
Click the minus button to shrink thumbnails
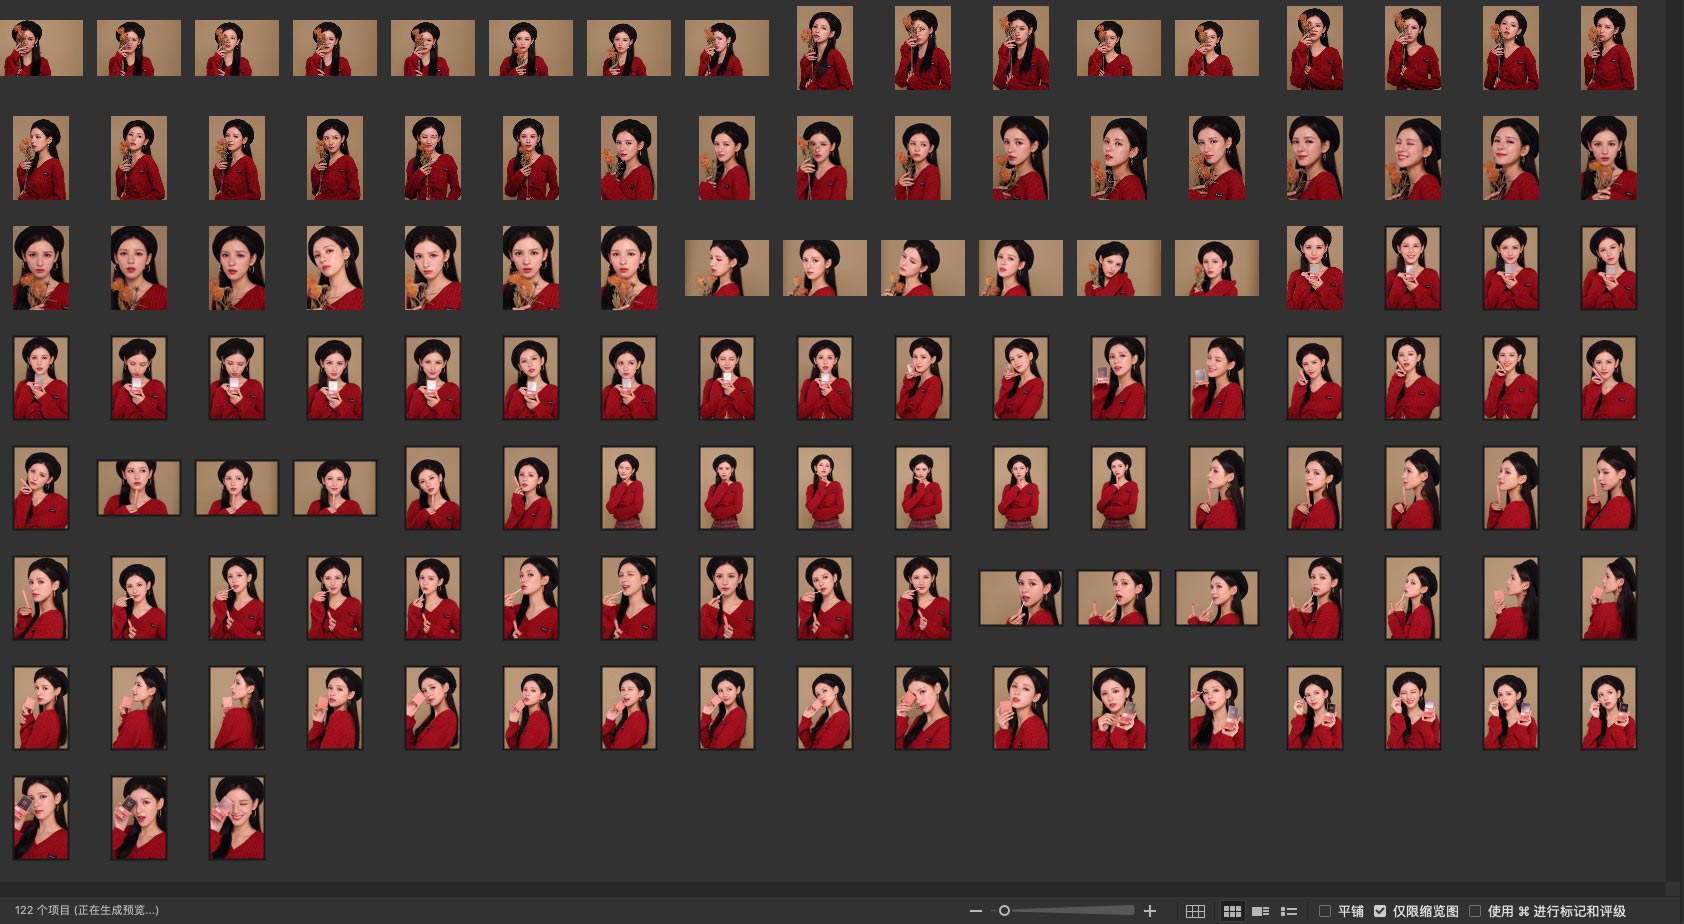point(975,911)
